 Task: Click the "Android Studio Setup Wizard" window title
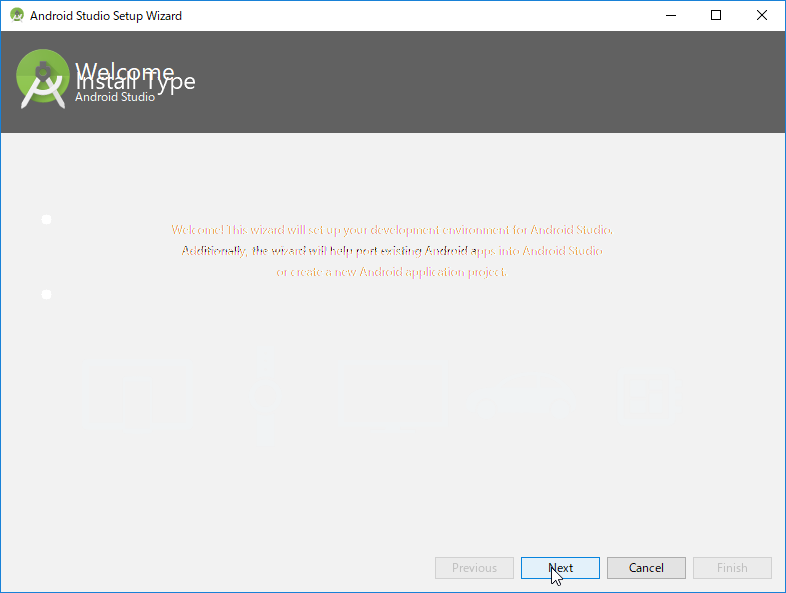coord(106,16)
